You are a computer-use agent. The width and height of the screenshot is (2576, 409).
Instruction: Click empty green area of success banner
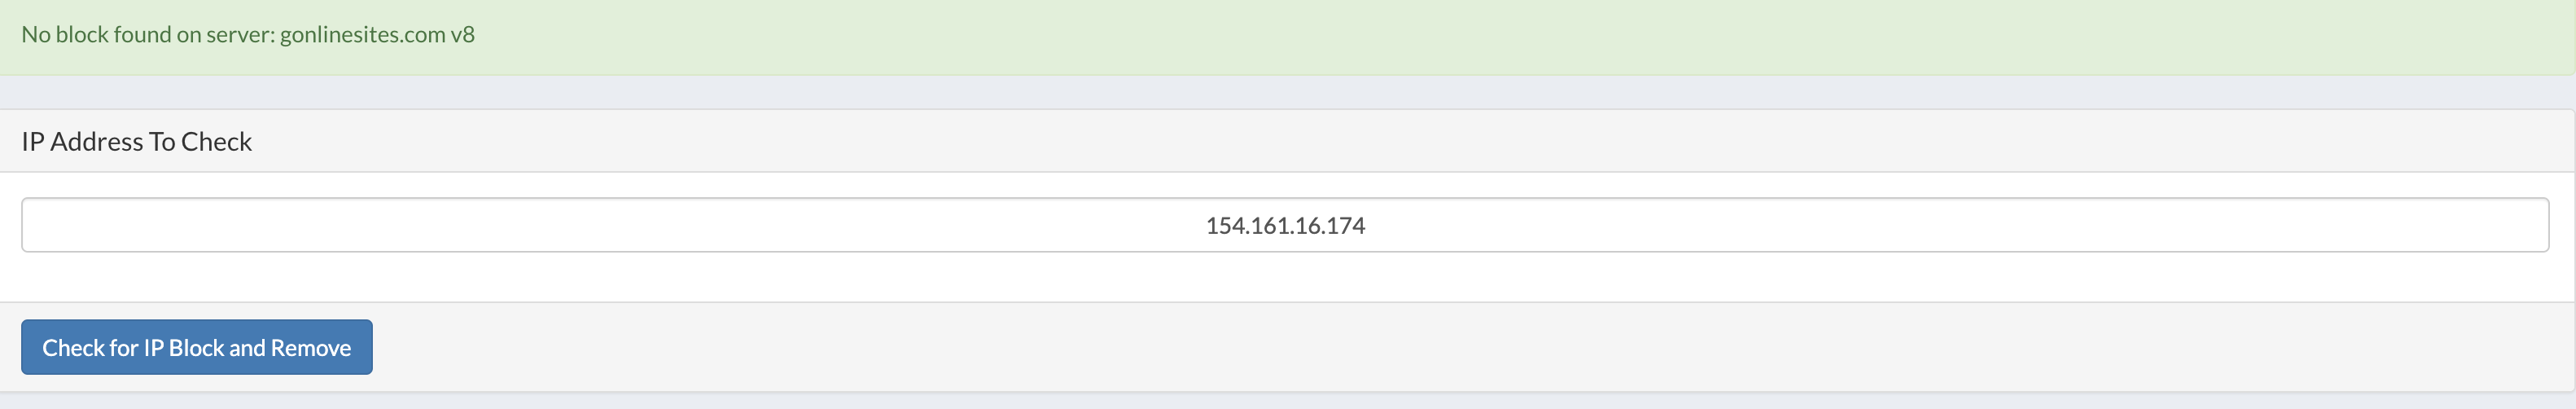(1500, 37)
